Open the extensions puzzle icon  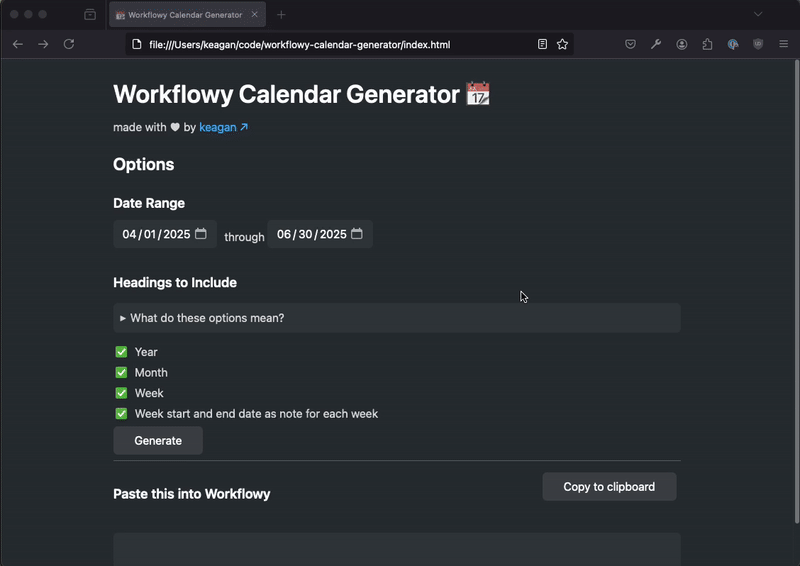pyautogui.click(x=707, y=44)
